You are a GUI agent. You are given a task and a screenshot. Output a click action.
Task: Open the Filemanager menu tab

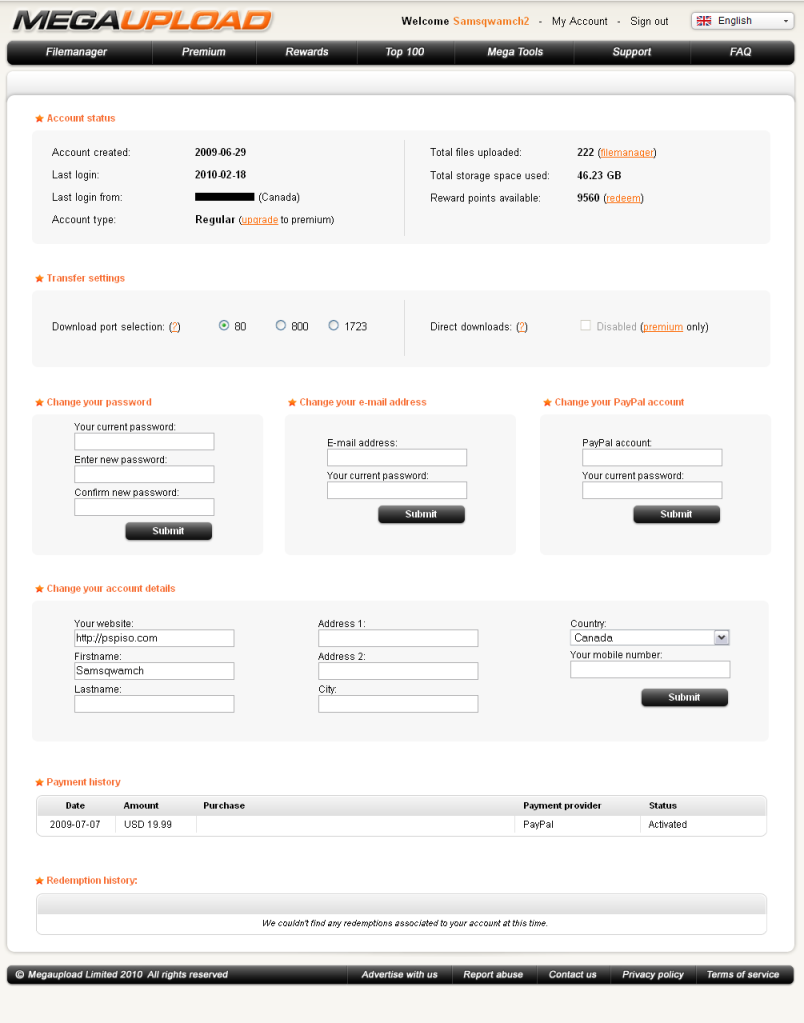(77, 52)
